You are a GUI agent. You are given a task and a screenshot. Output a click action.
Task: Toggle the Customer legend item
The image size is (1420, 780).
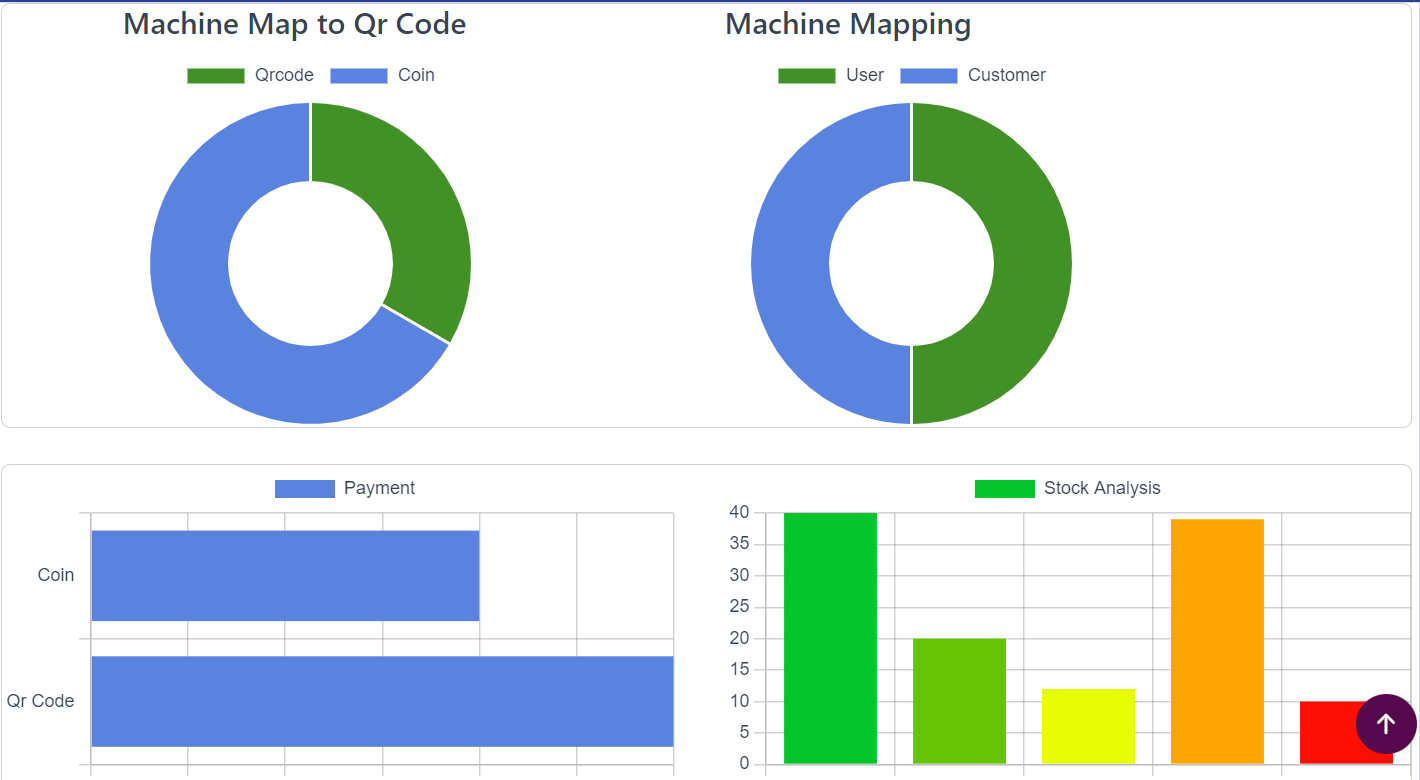(1006, 75)
